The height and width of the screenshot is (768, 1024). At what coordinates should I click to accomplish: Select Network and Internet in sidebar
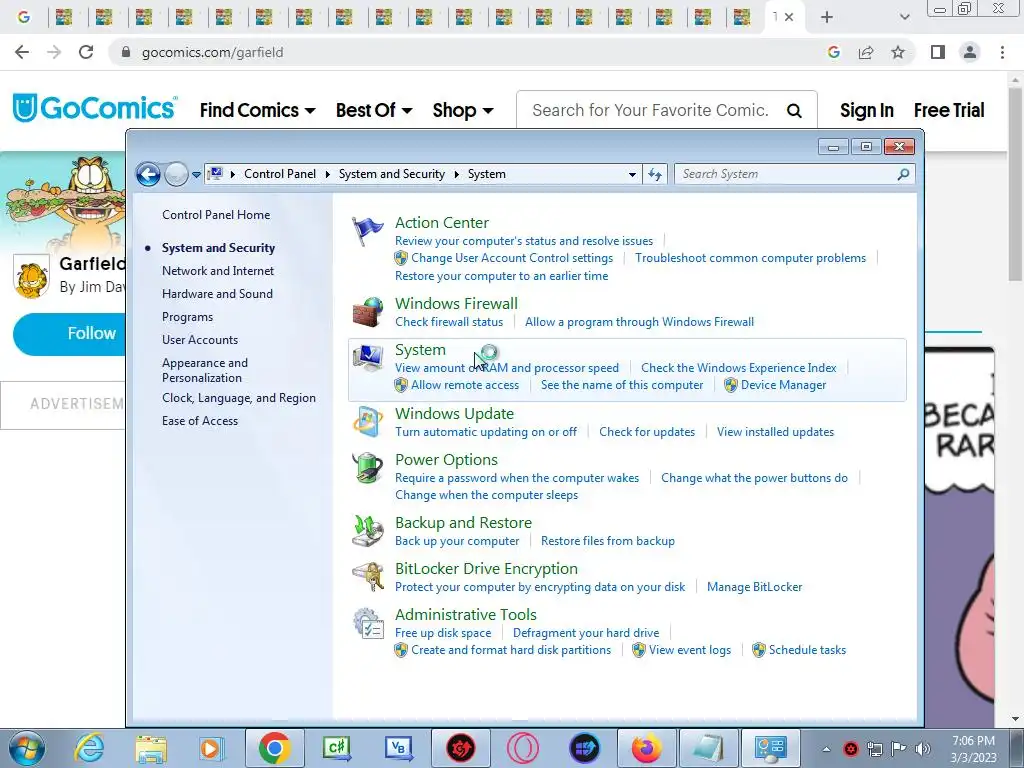click(217, 271)
